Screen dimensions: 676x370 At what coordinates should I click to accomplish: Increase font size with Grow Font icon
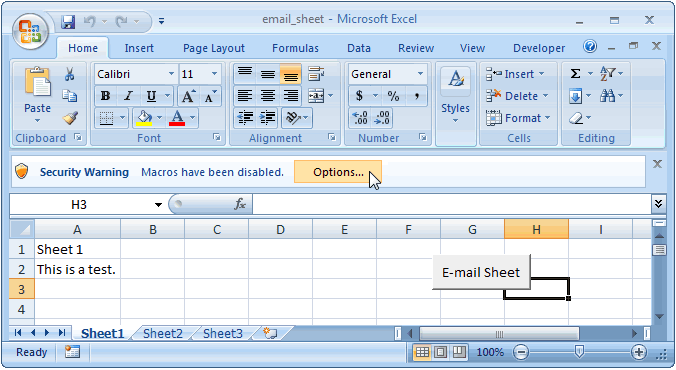coord(188,96)
